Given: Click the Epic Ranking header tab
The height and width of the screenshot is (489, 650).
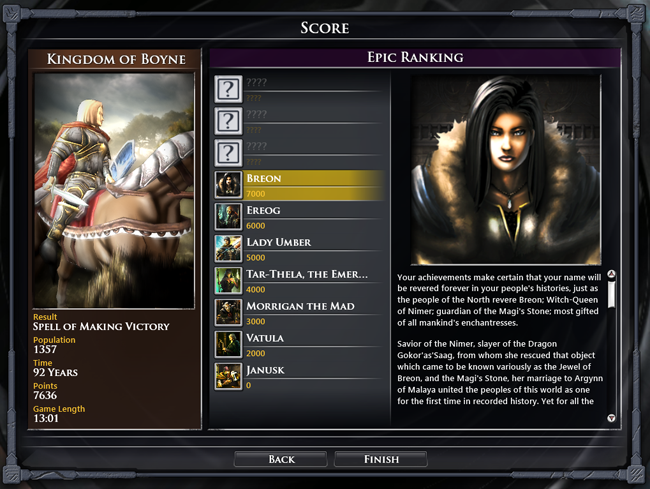Looking at the screenshot, I should (x=415, y=58).
